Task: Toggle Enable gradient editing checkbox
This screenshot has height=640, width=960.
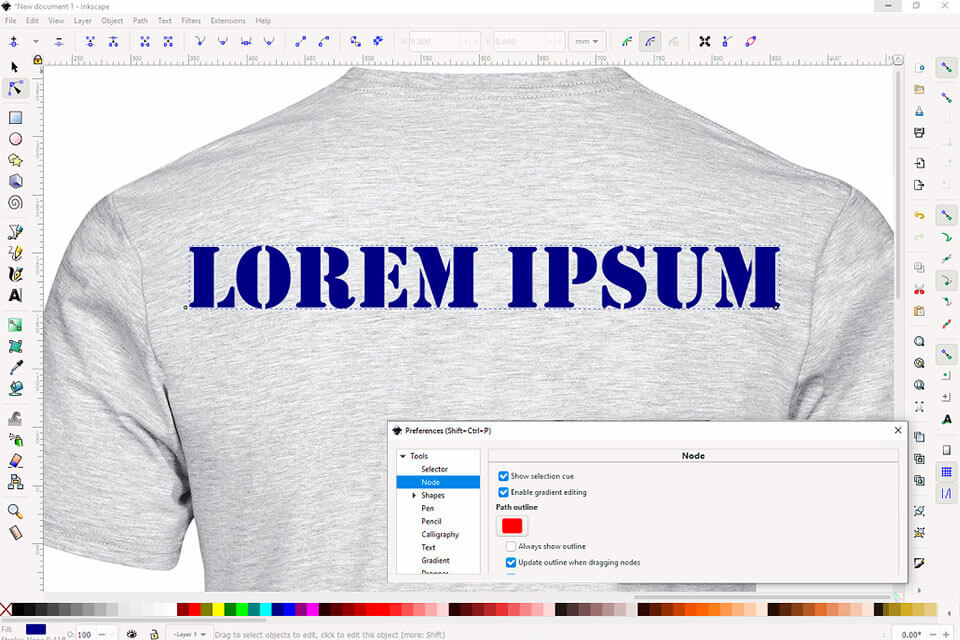Action: click(x=503, y=492)
